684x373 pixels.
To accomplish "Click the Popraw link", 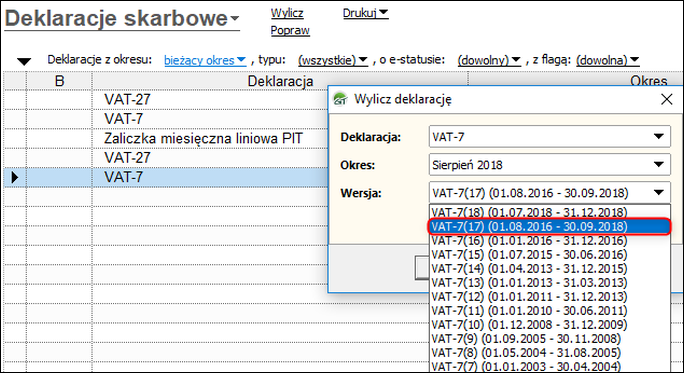I will point(290,31).
